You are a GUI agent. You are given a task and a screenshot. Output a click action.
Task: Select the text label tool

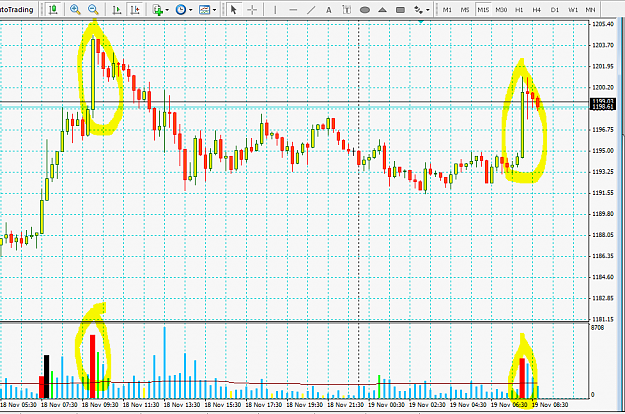346,9
